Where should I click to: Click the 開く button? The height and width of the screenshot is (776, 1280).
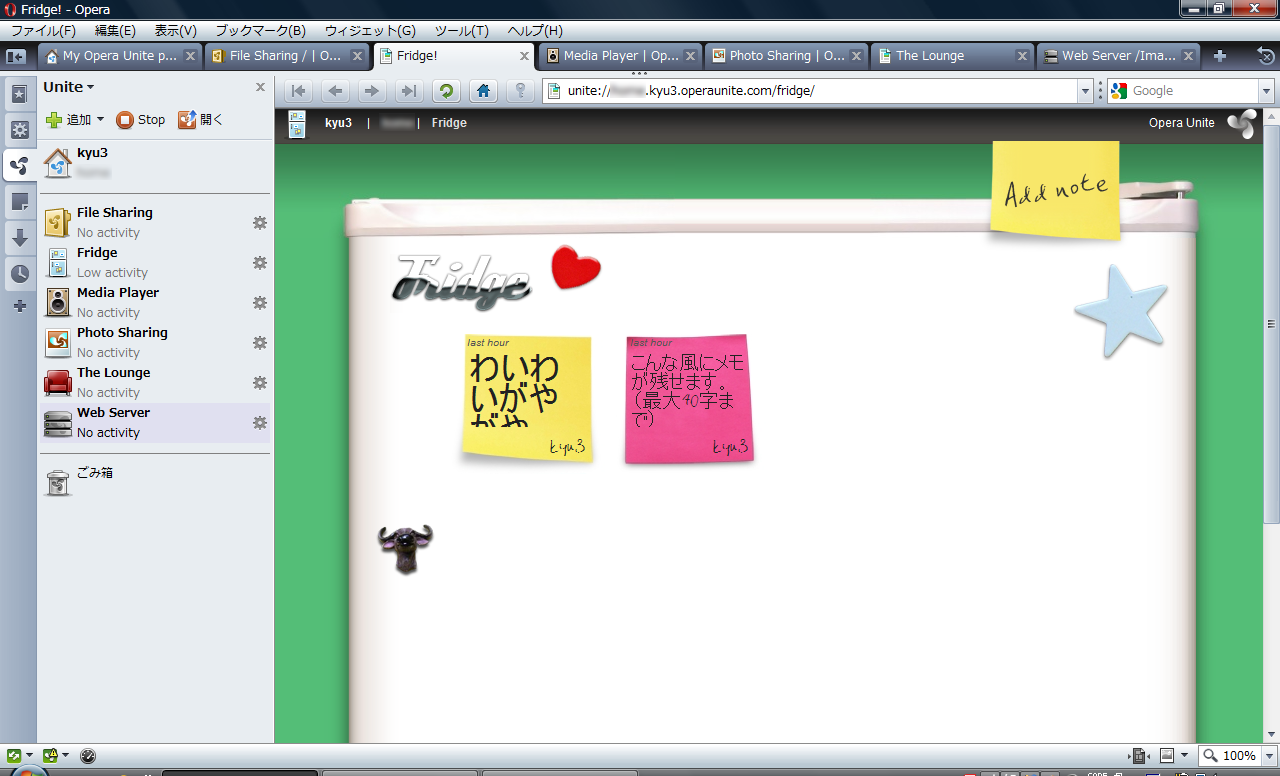click(201, 120)
